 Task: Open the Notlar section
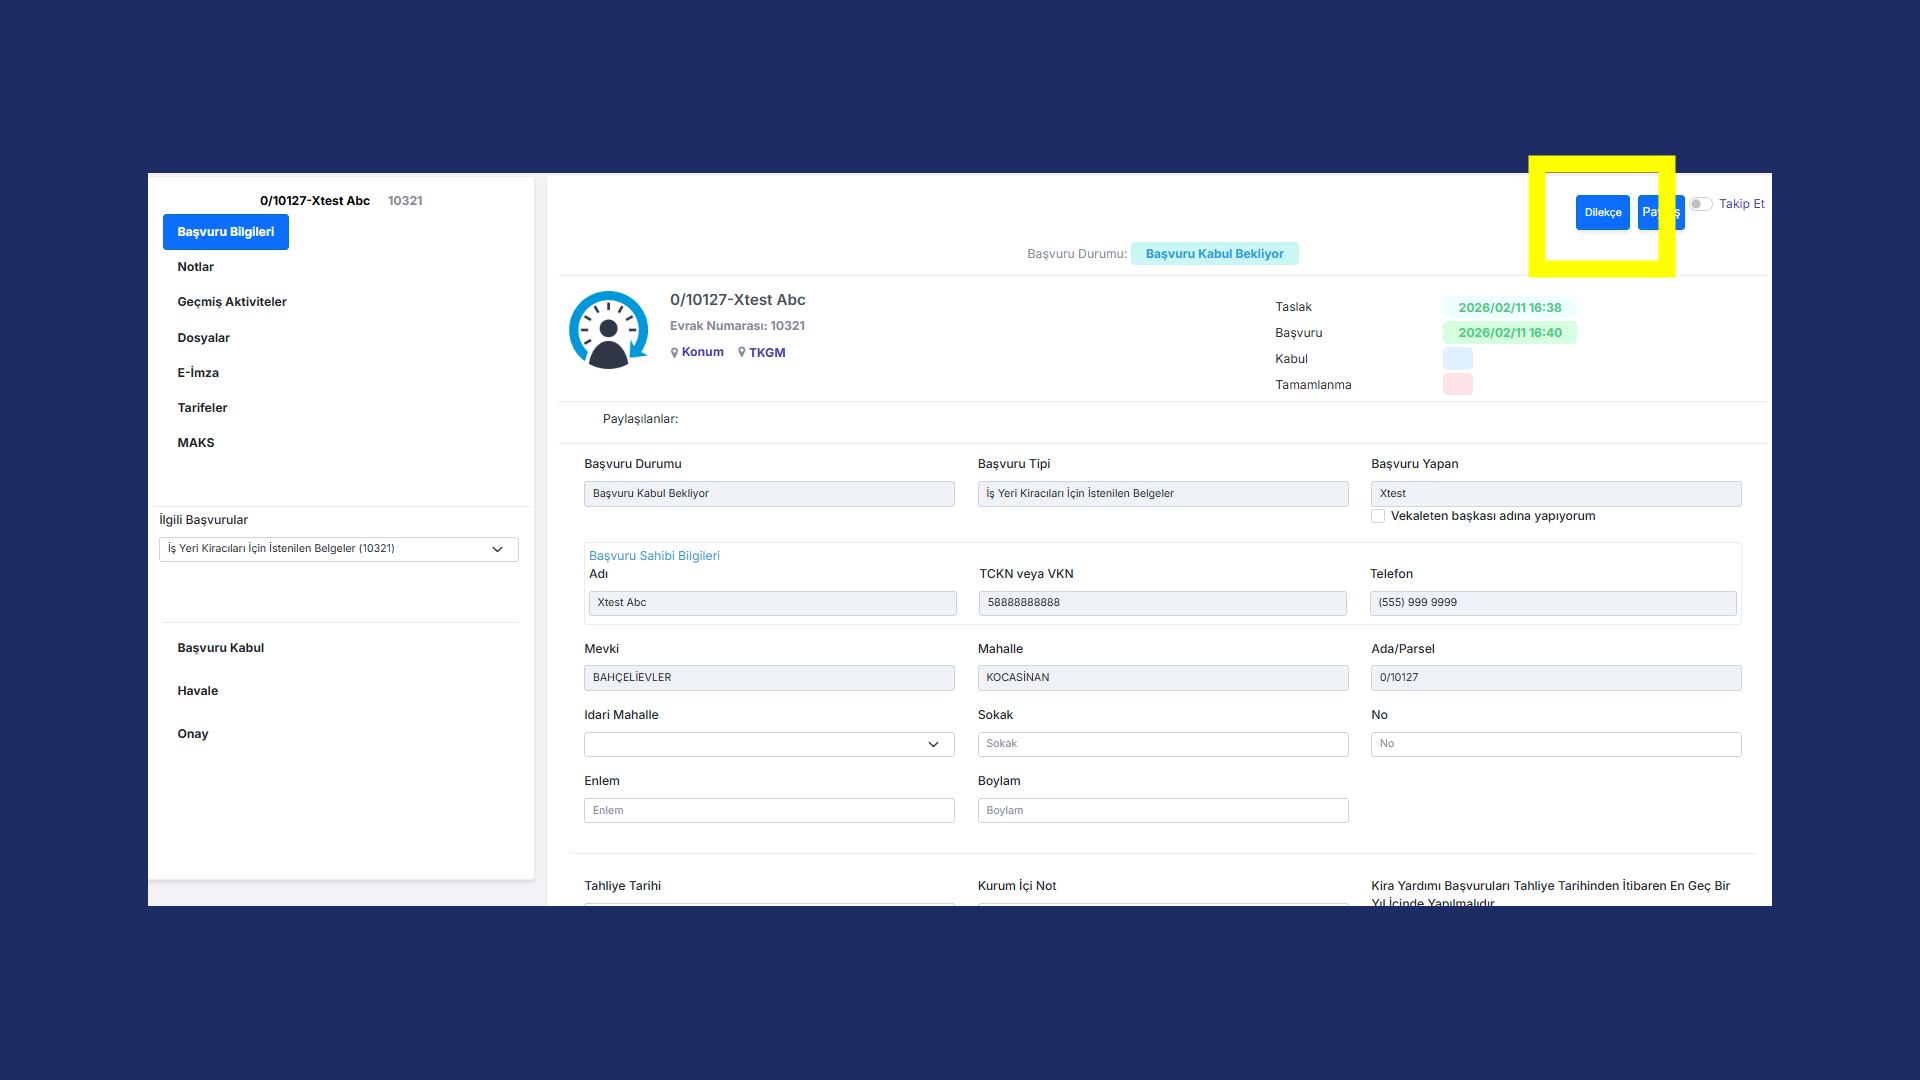(x=196, y=267)
